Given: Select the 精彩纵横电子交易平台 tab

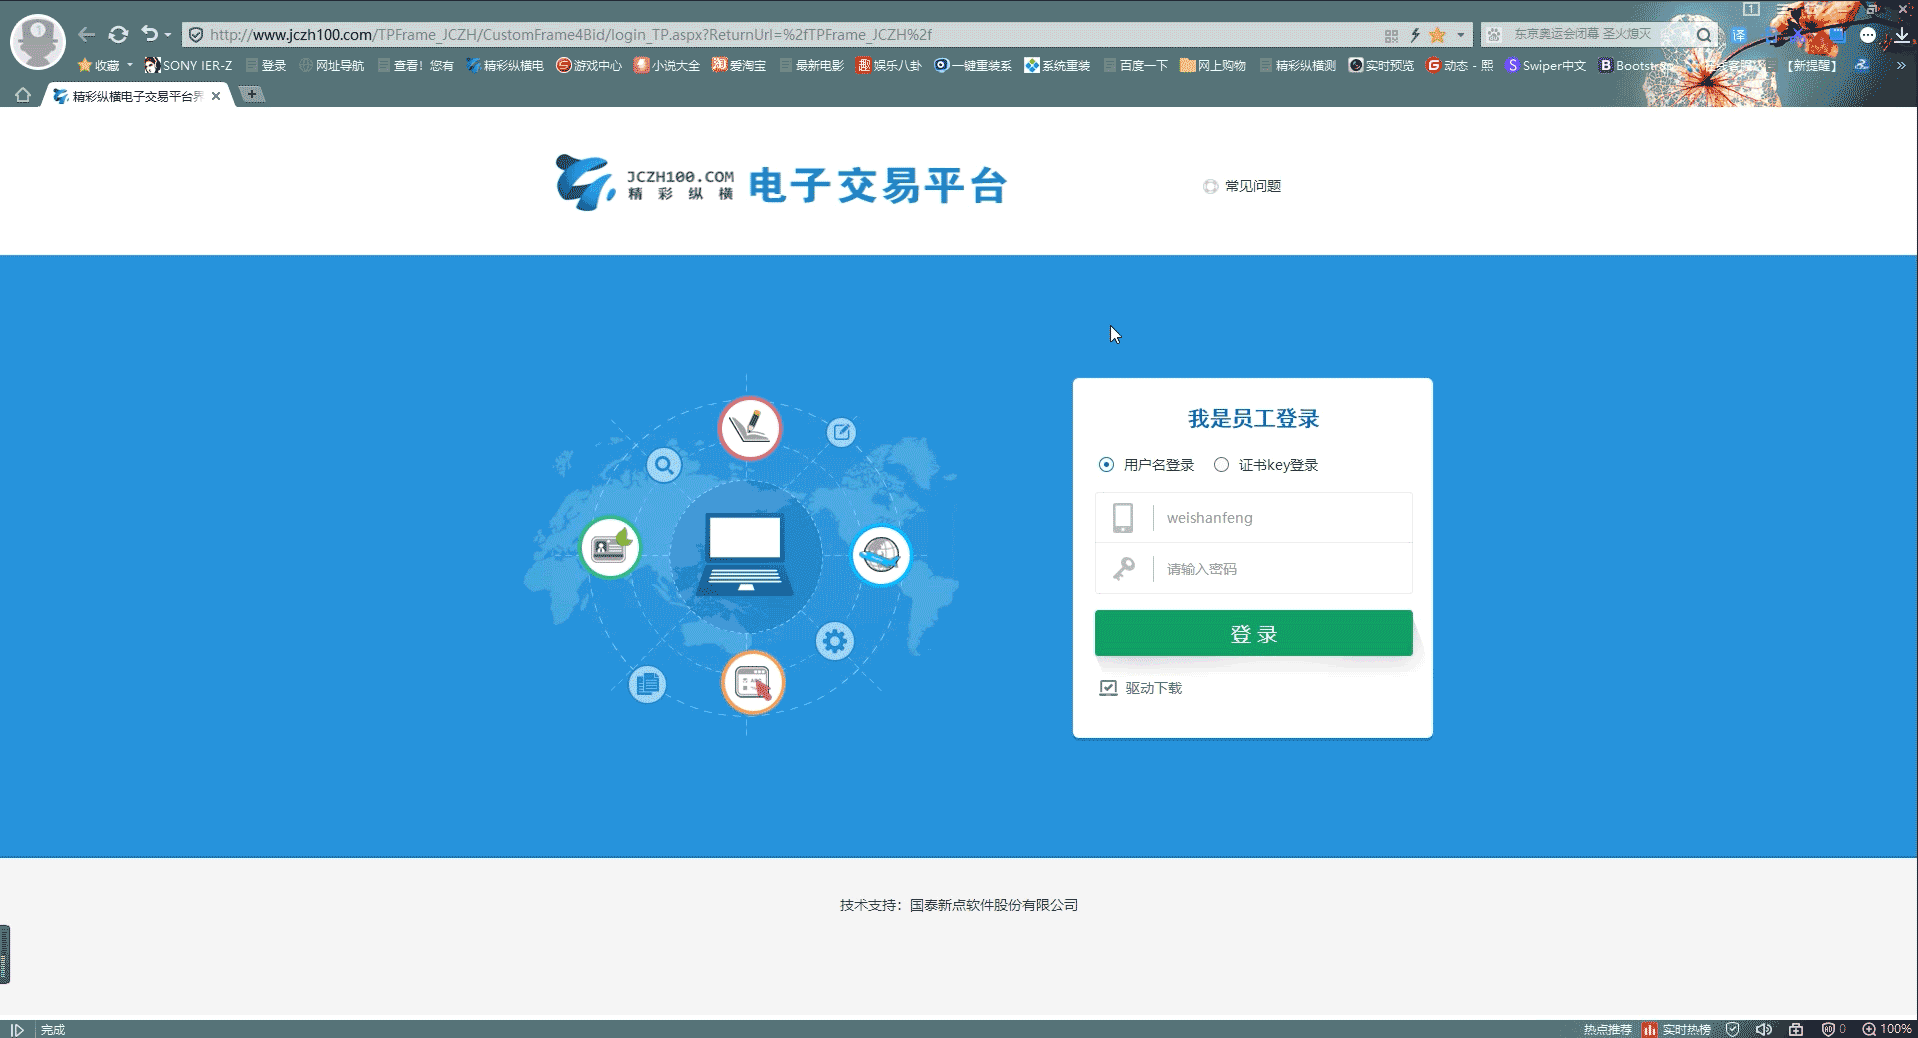Looking at the screenshot, I should coord(136,96).
